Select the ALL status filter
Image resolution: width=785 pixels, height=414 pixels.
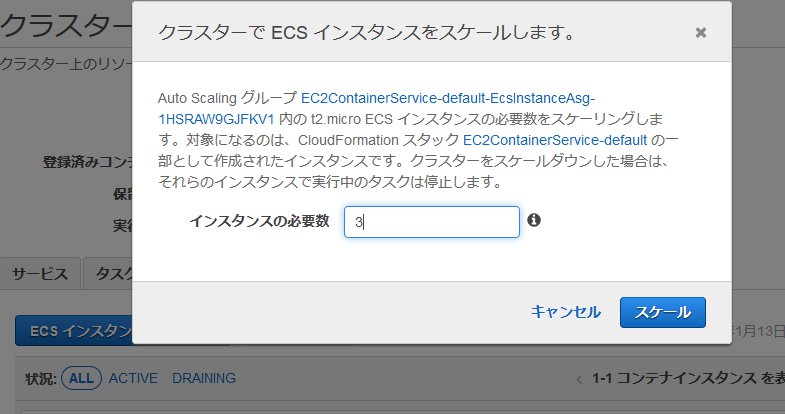tap(82, 378)
